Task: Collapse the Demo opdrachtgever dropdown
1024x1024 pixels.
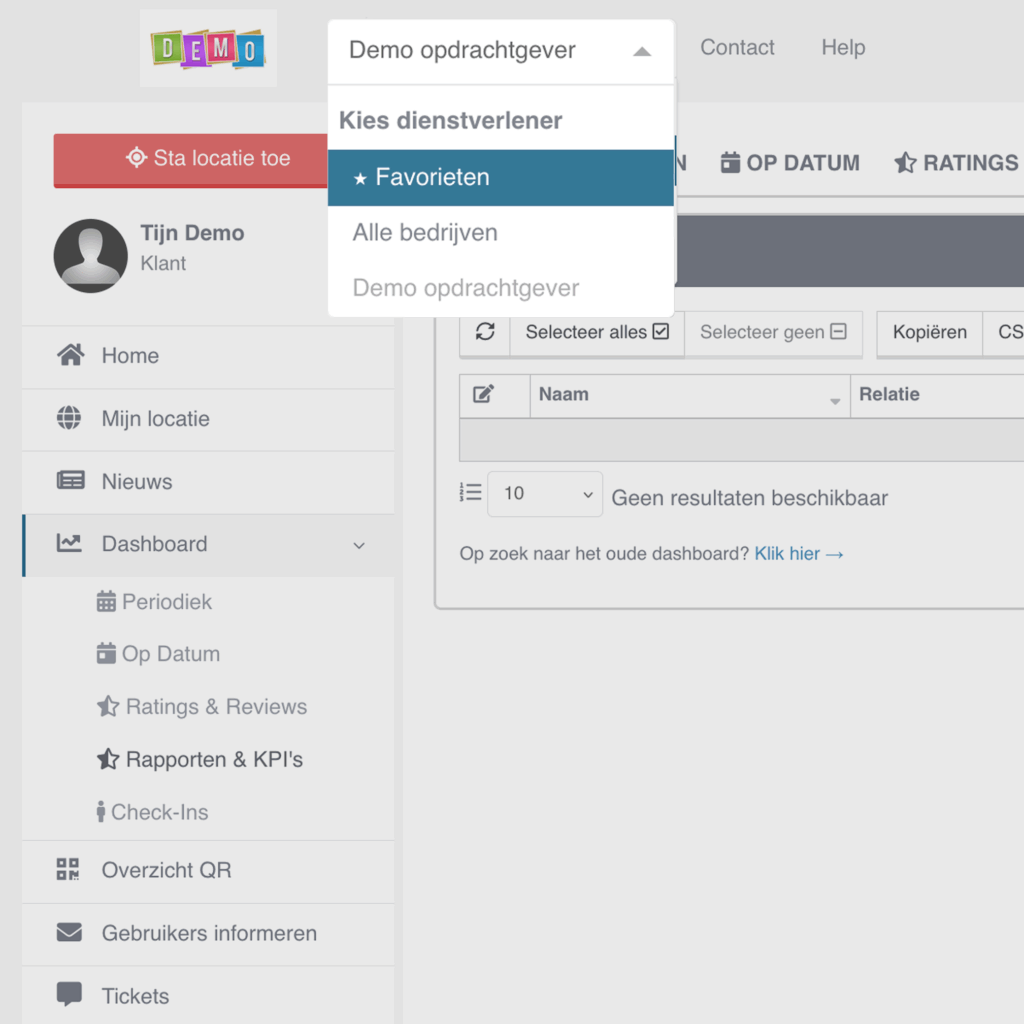Action: tap(642, 51)
